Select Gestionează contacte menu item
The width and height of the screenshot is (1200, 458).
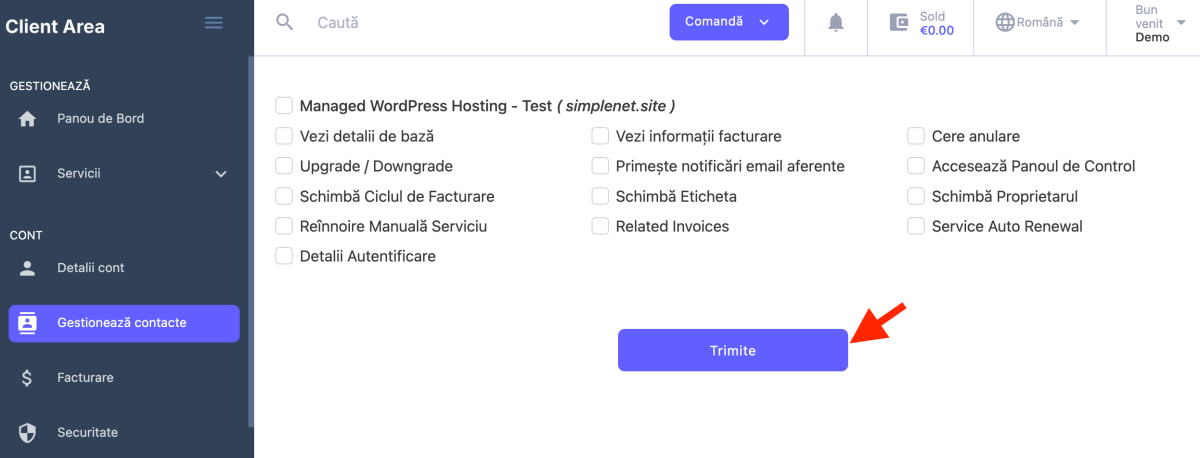coord(124,323)
